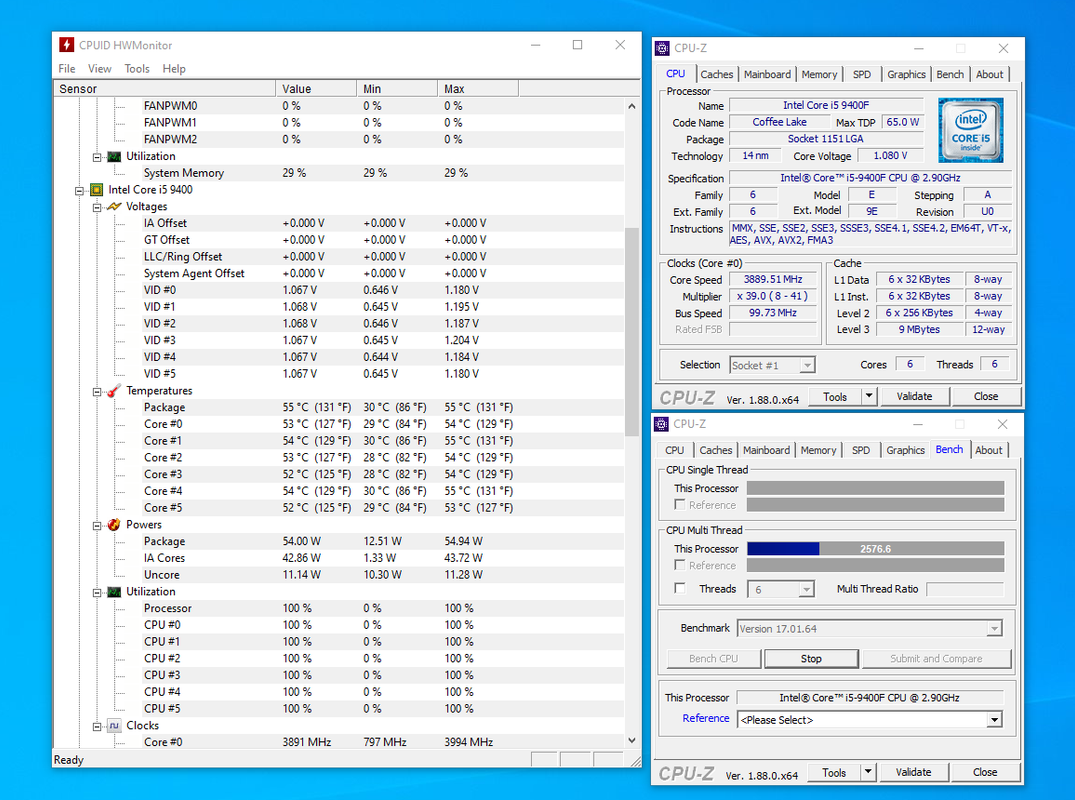Click Validate in top CPU-Z window
The height and width of the screenshot is (800, 1075).
click(x=914, y=396)
